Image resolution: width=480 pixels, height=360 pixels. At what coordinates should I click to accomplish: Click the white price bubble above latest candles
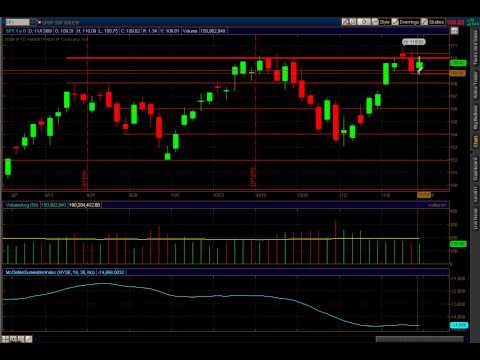[413, 42]
